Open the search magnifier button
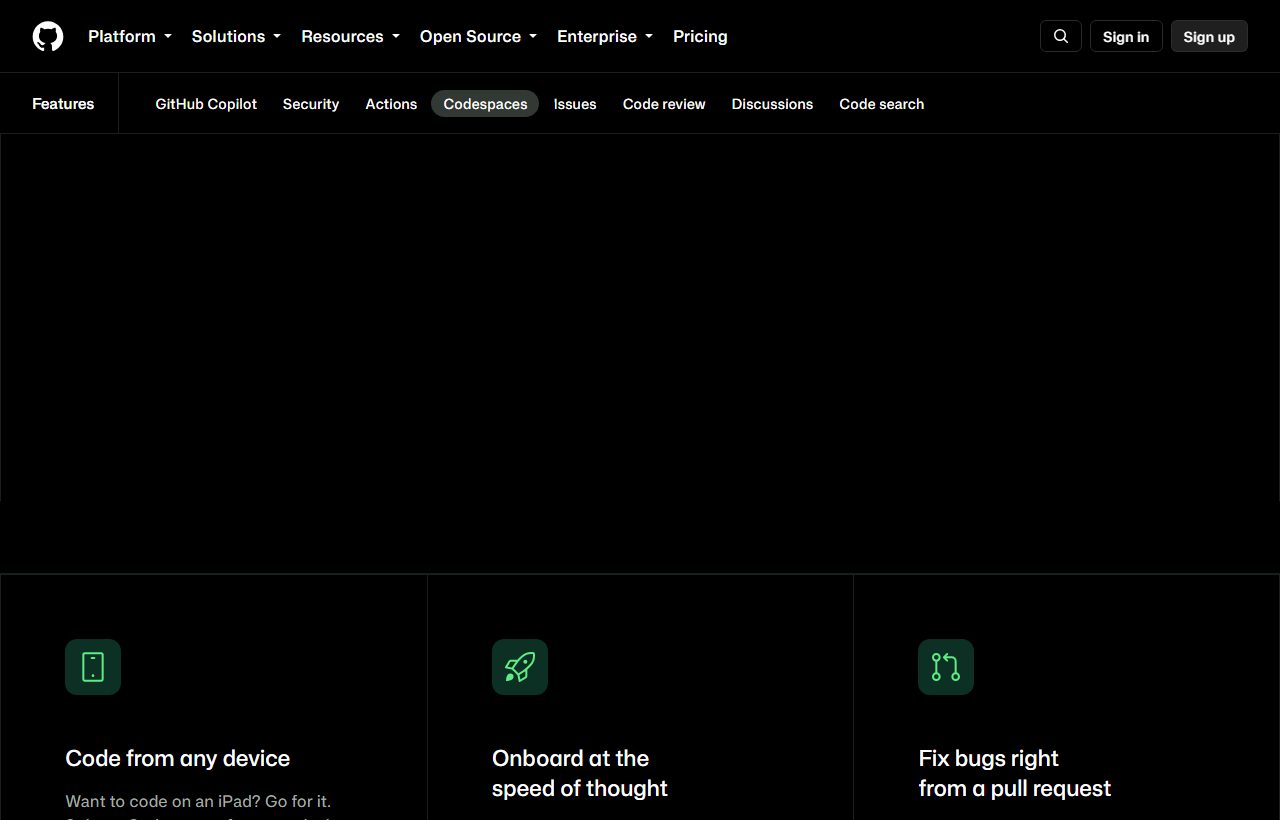The width and height of the screenshot is (1280, 820). [1061, 36]
